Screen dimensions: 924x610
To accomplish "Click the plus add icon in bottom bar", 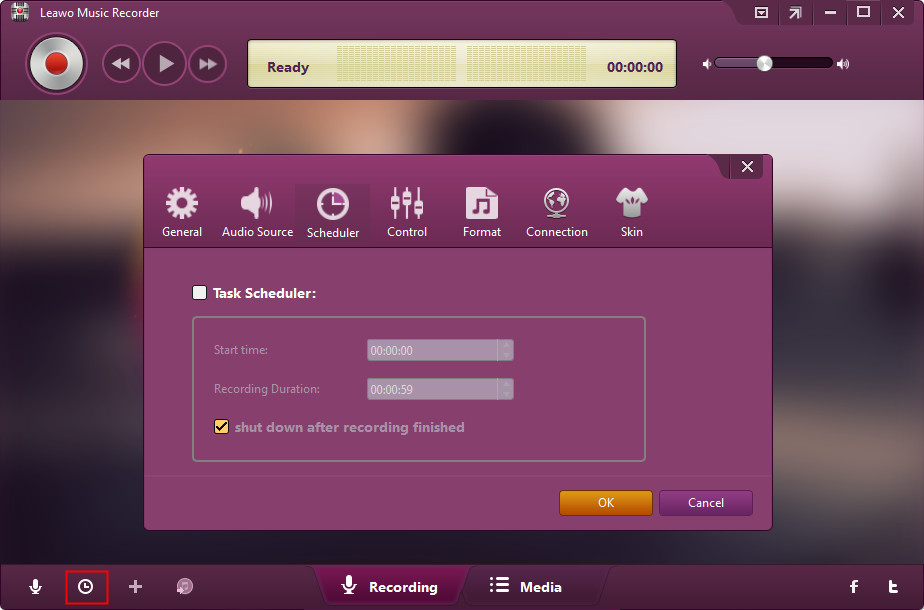I will coord(136,586).
